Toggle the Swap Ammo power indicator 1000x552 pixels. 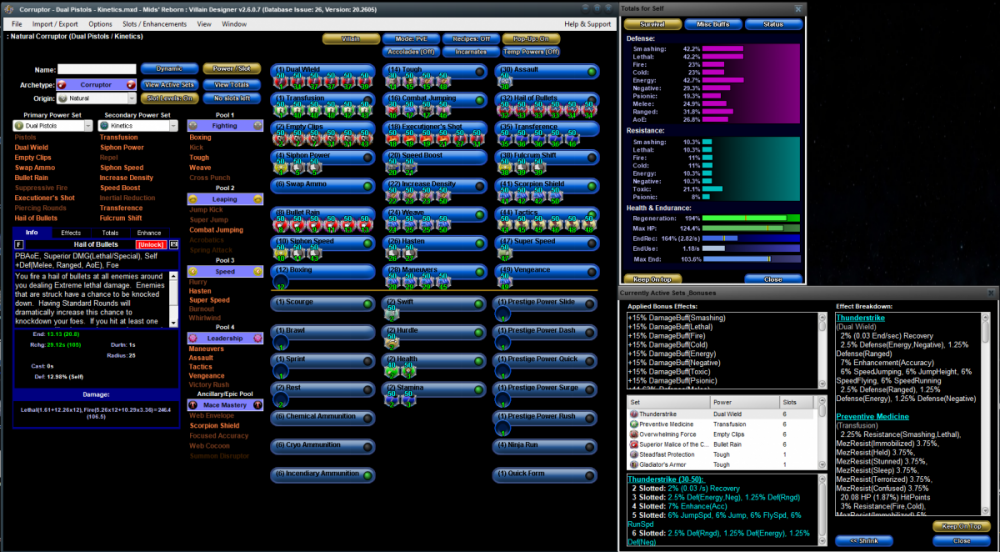367,187
